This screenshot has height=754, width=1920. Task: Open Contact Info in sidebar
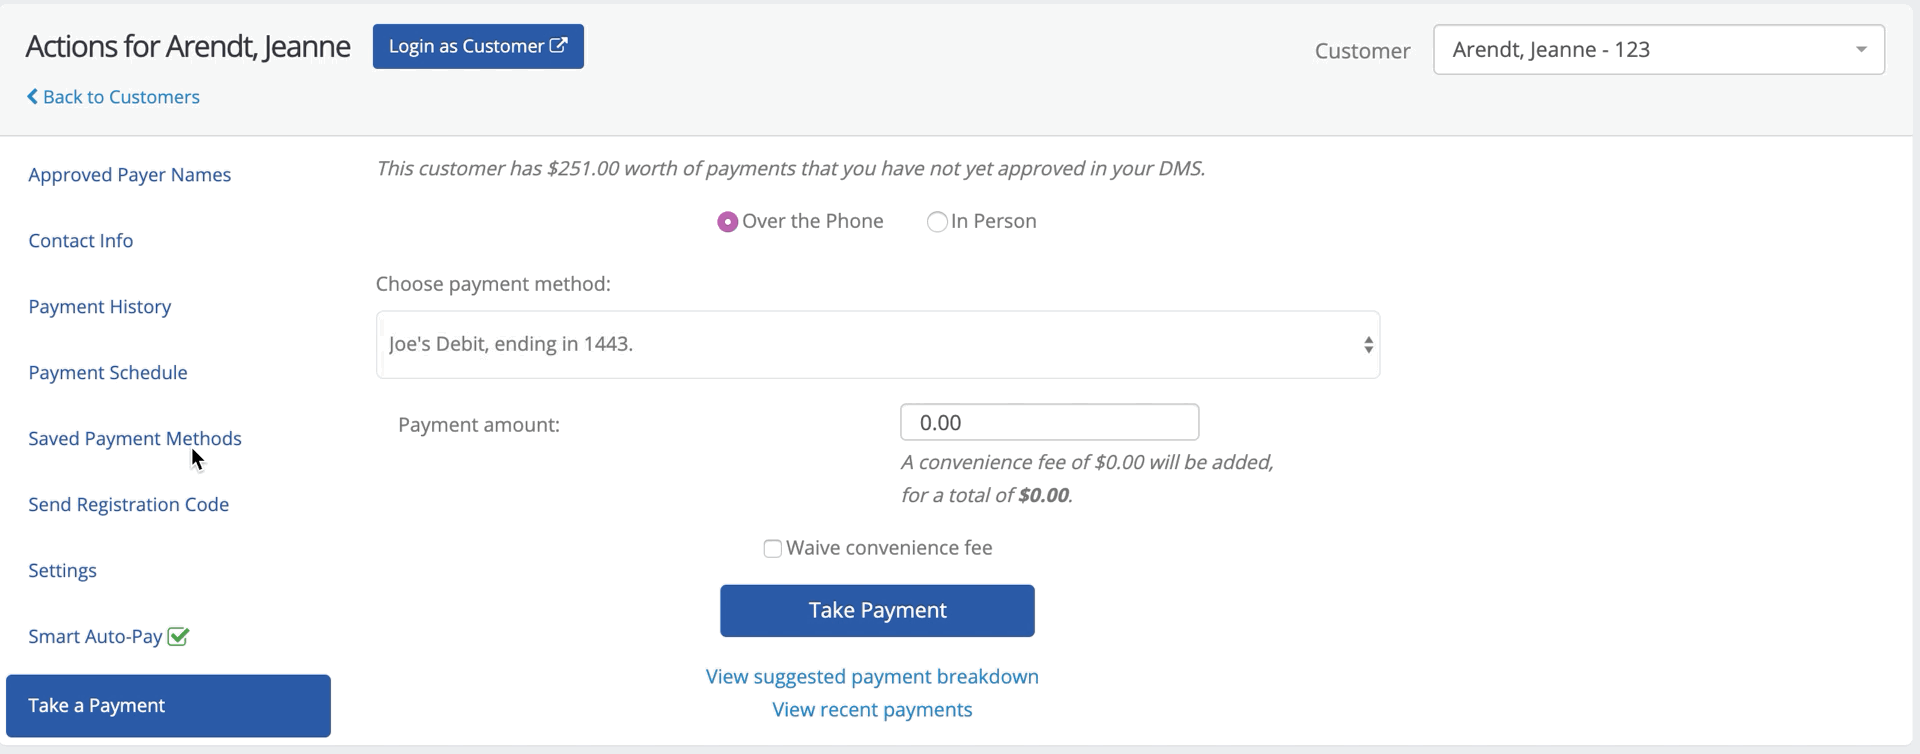click(80, 241)
